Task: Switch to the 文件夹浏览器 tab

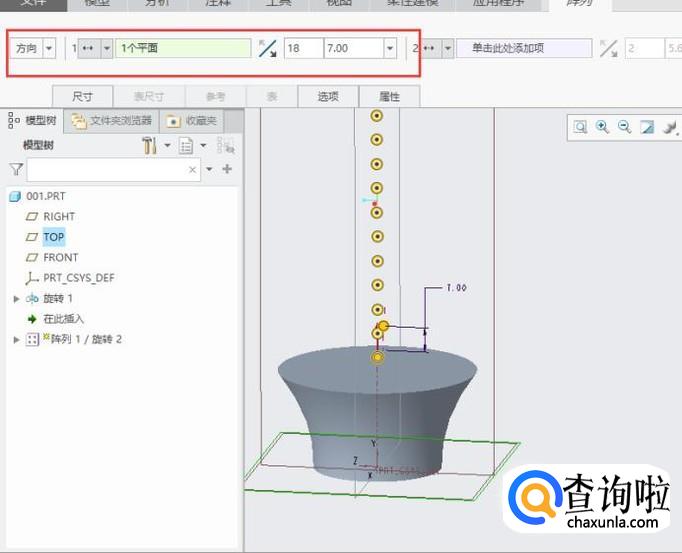Action: 113,121
